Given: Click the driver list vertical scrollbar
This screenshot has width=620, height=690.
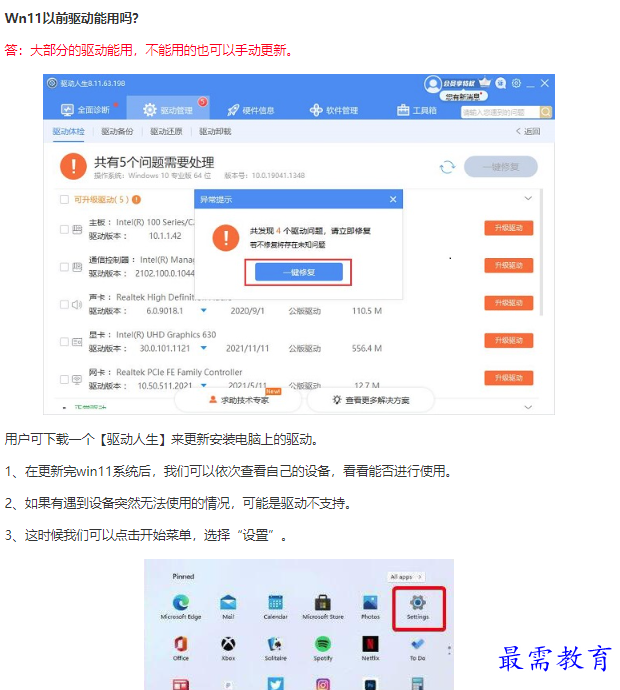Looking at the screenshot, I should pyautogui.click(x=541, y=253).
